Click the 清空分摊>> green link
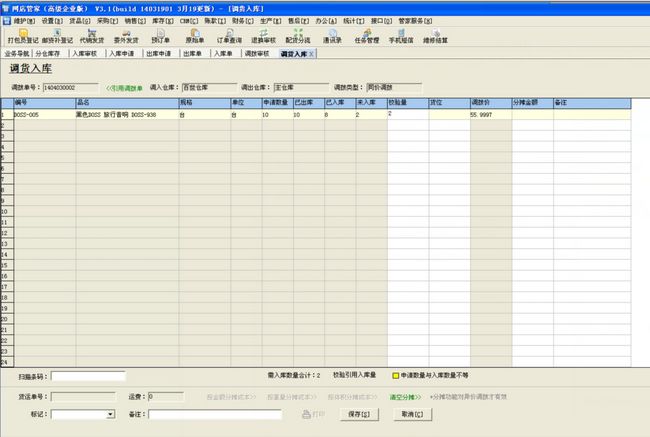This screenshot has height=437, width=650. 405,397
